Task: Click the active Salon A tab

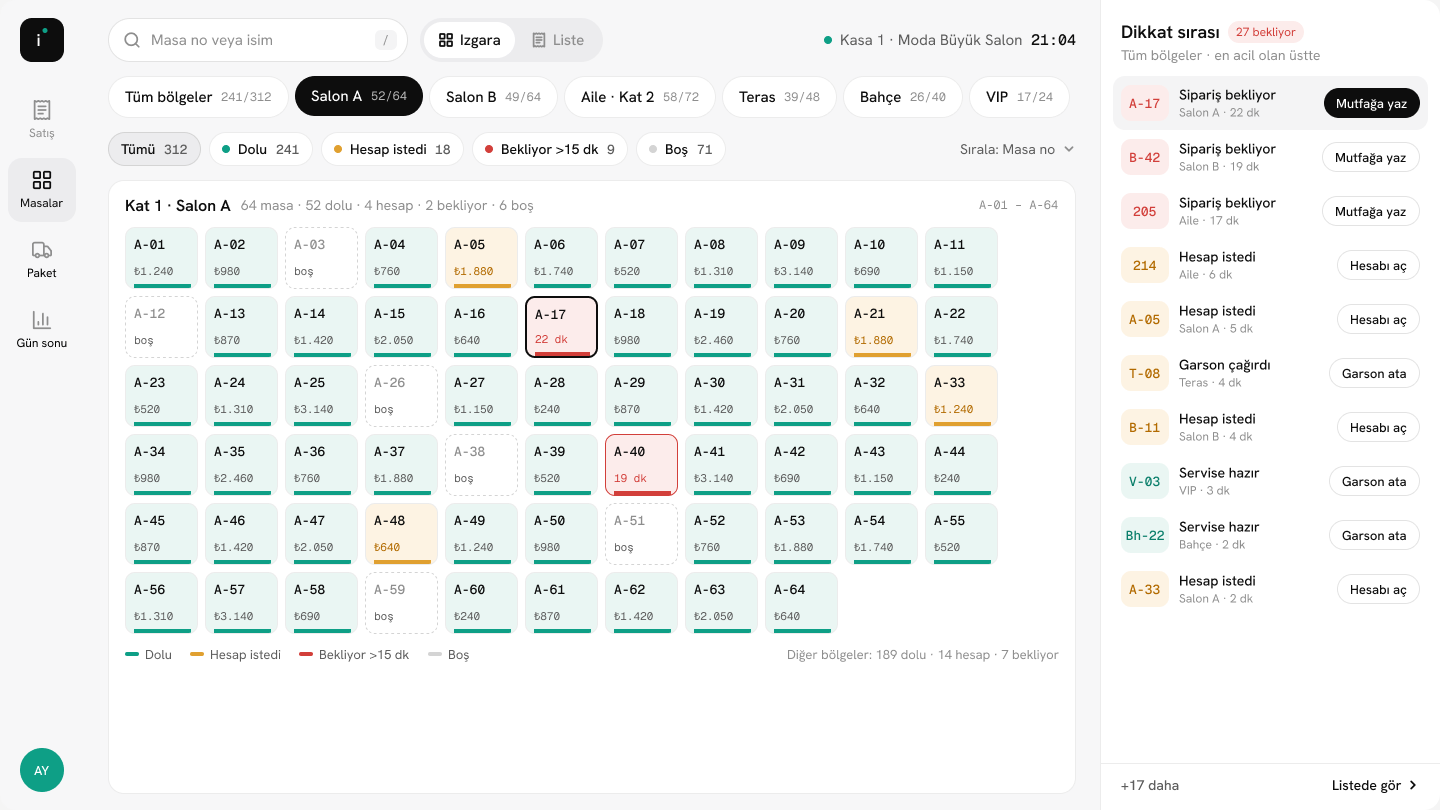Action: click(x=359, y=97)
